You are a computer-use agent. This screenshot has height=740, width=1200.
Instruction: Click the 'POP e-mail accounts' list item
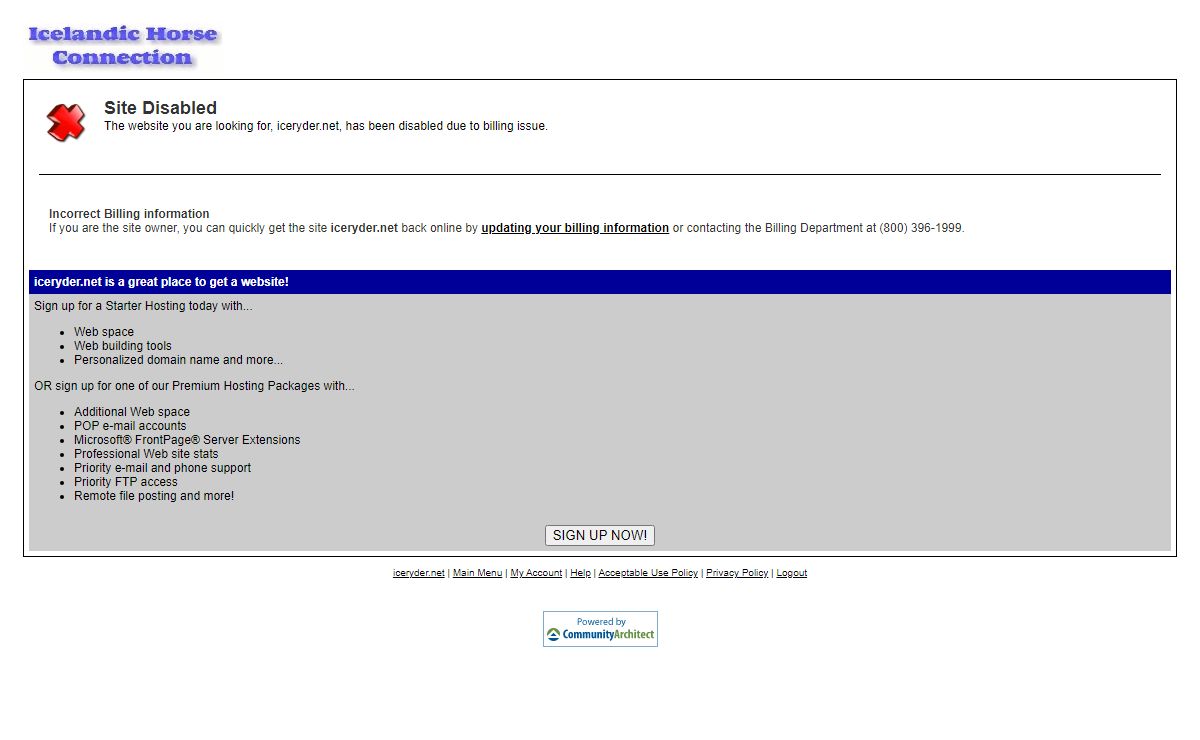tap(130, 426)
